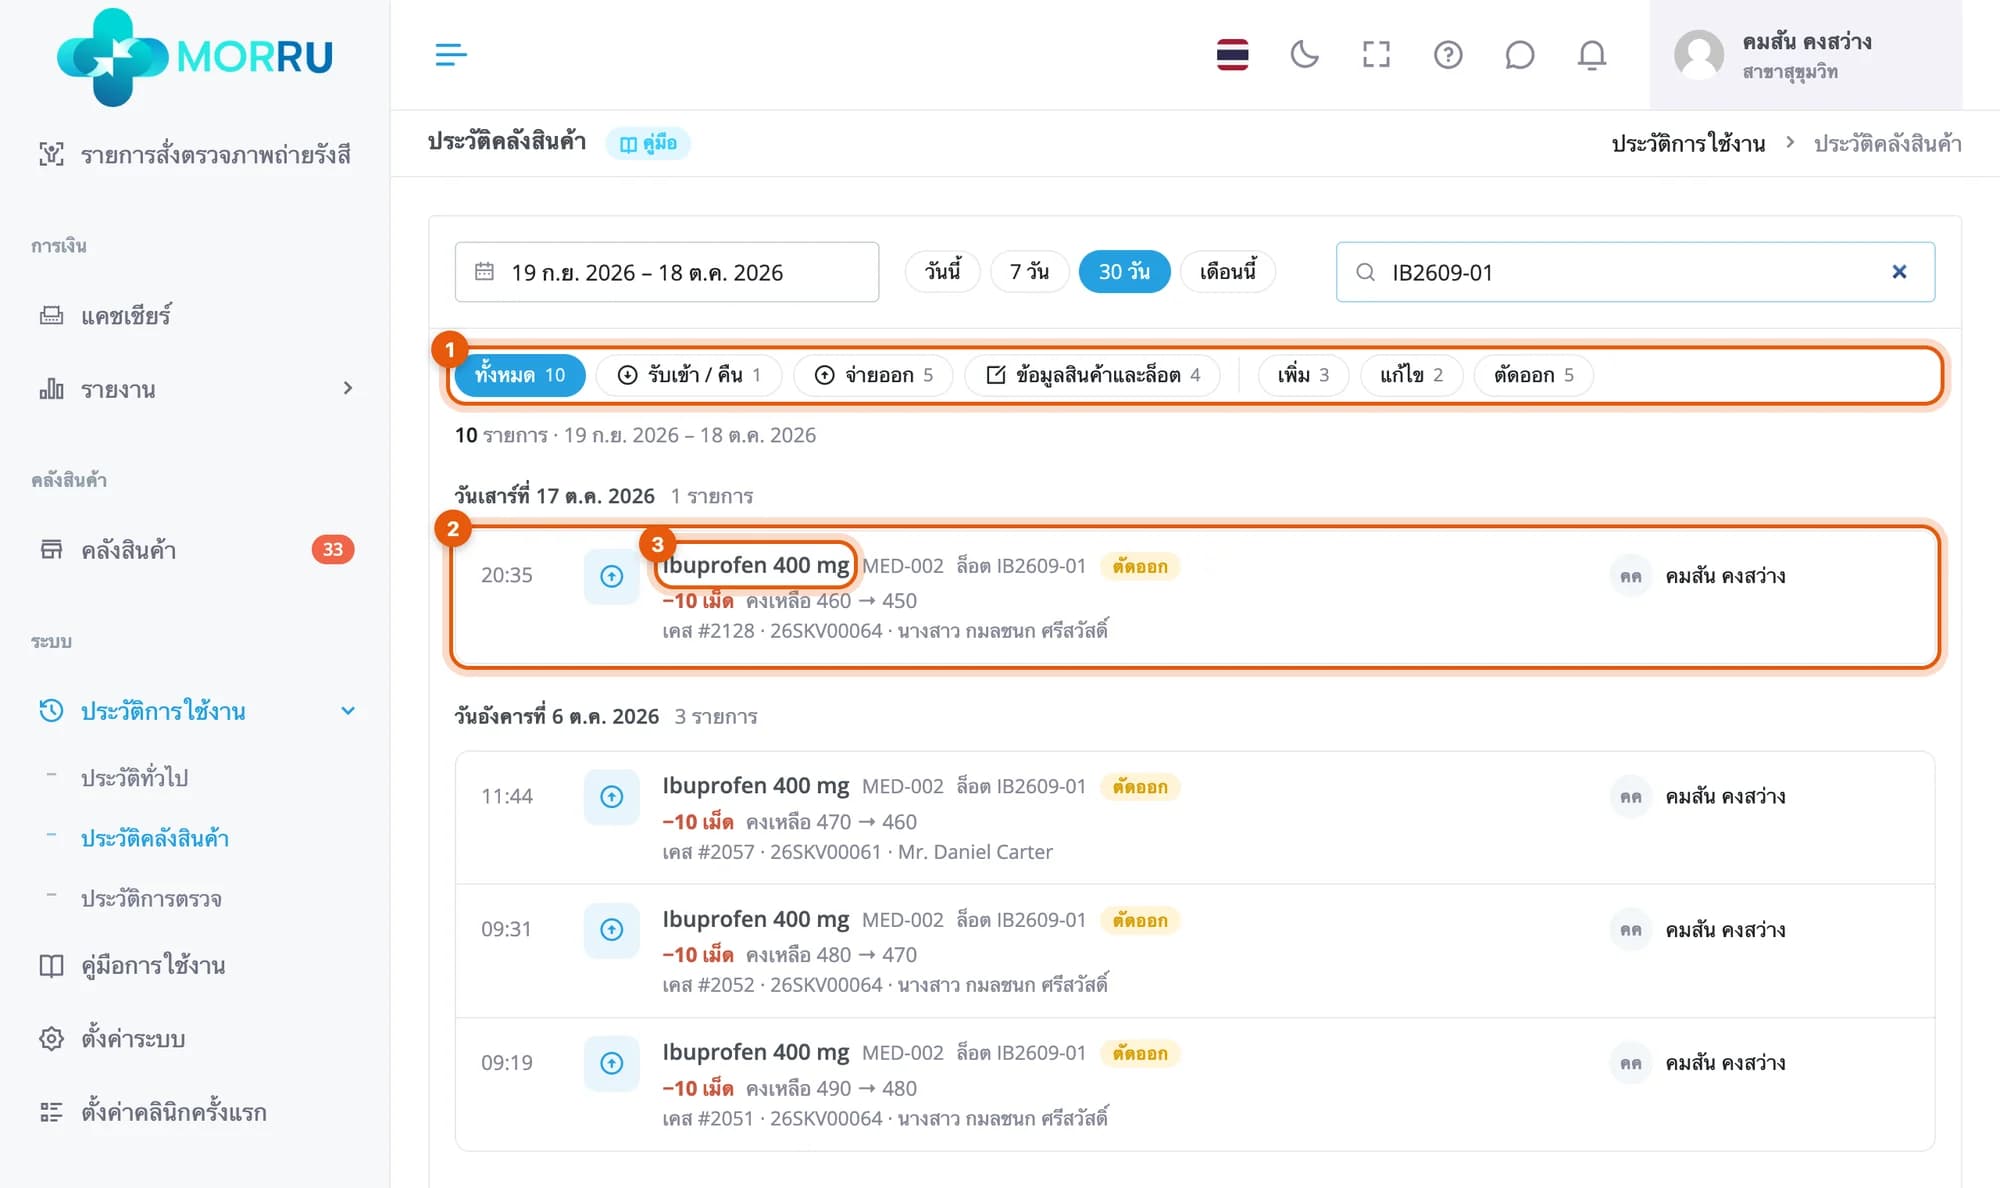Screen dimensions: 2000x1188
Task: Select the 7 วัน range filter
Action: [1029, 272]
